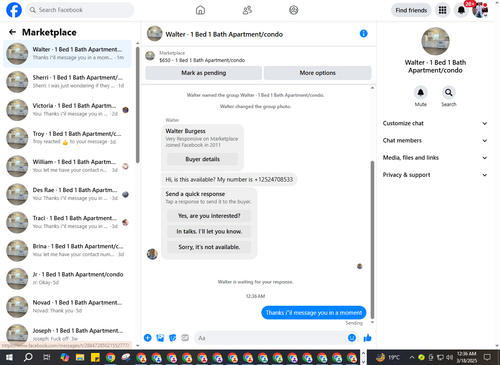500x365 pixels.
Task: Send quick reply 'Yes, are you interested?'
Action: (x=209, y=216)
